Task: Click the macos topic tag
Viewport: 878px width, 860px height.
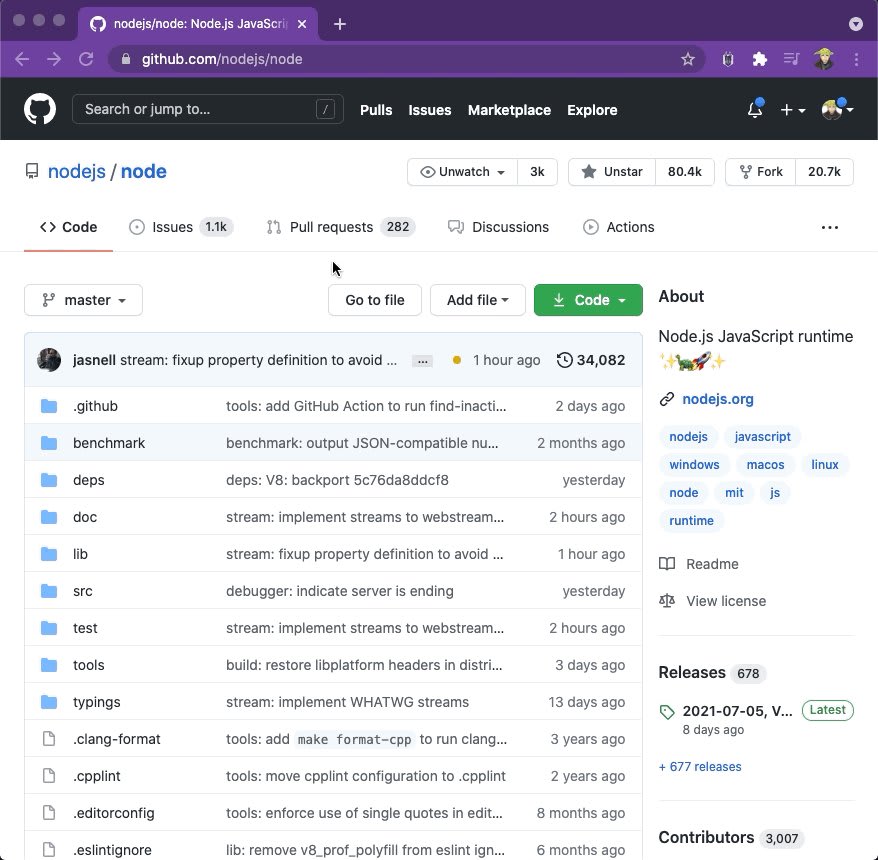Action: 765,465
